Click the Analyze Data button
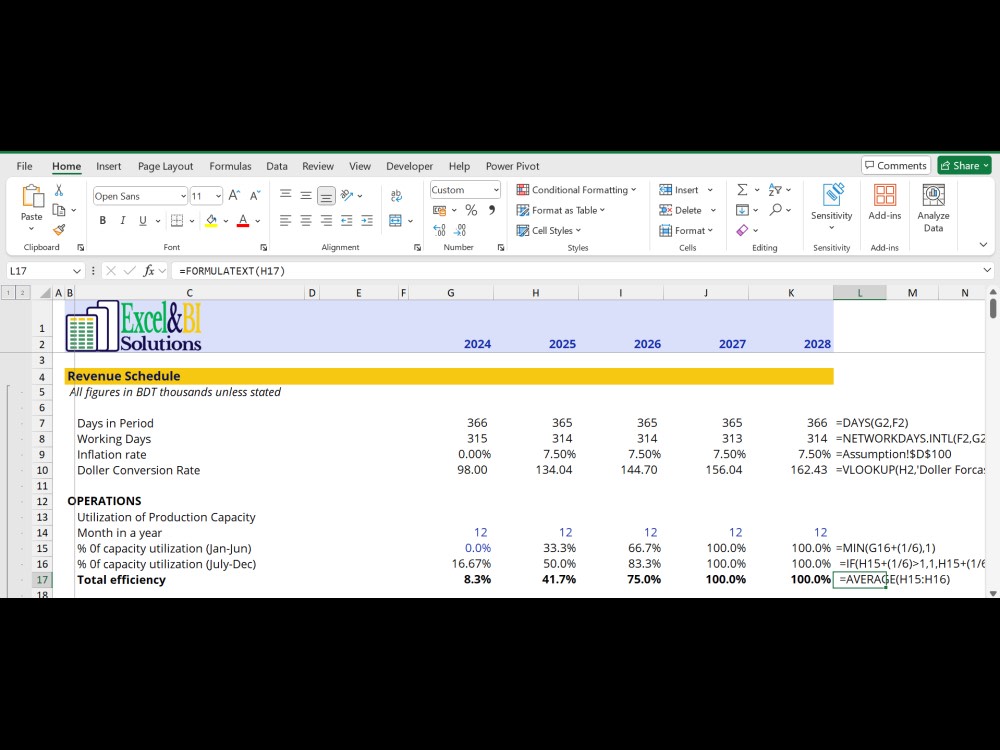This screenshot has width=1000, height=750. [934, 207]
